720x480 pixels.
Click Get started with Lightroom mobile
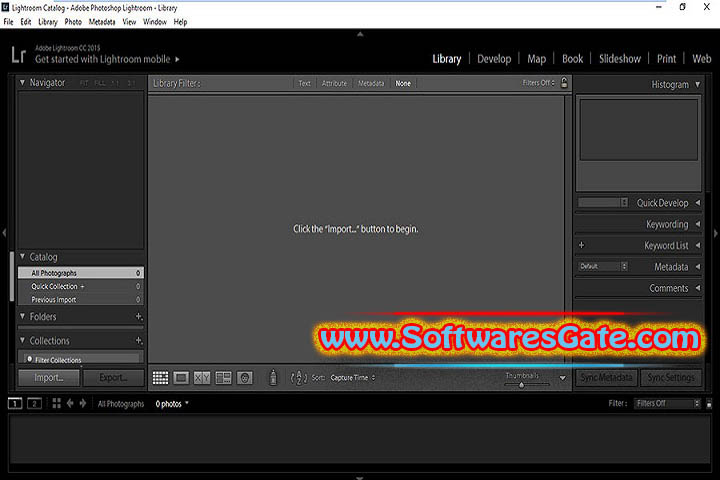(107, 59)
